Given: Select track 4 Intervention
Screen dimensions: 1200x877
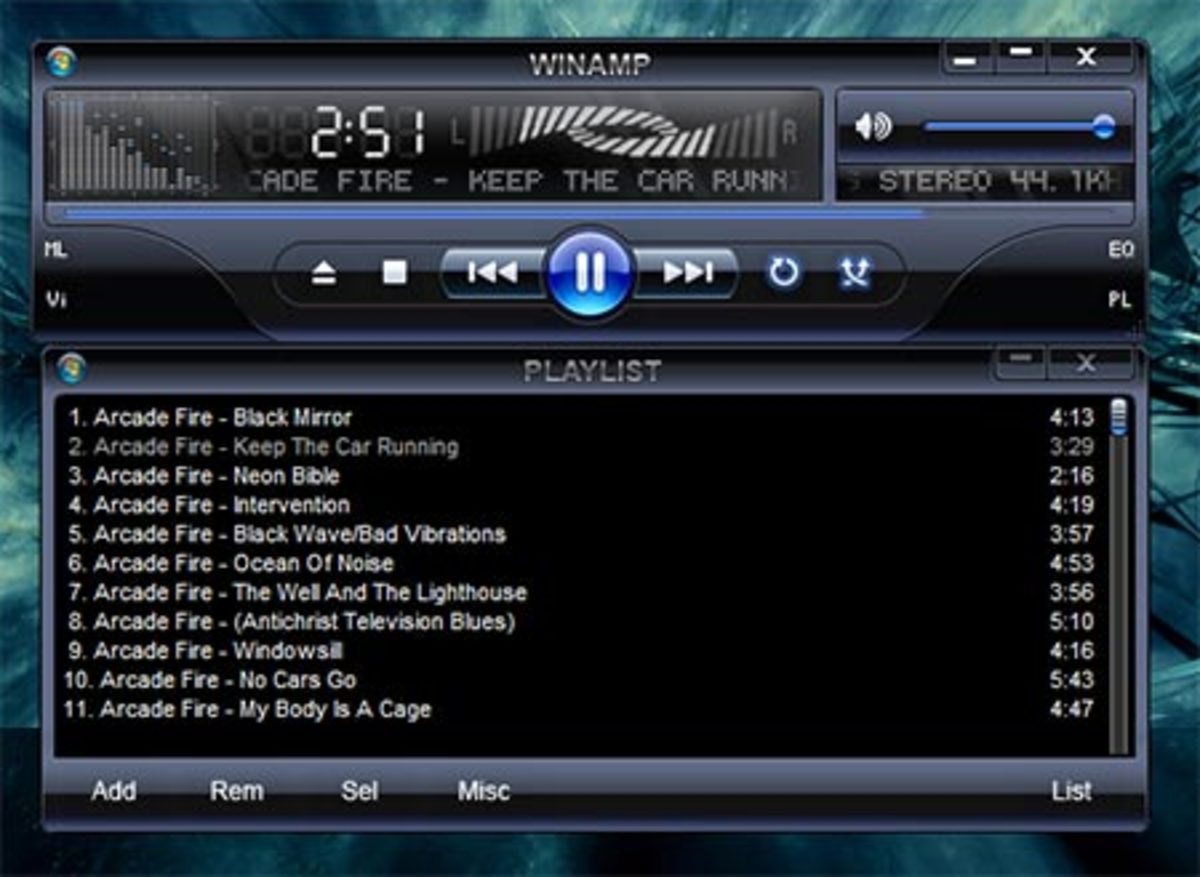Looking at the screenshot, I should pyautogui.click(x=581, y=504).
